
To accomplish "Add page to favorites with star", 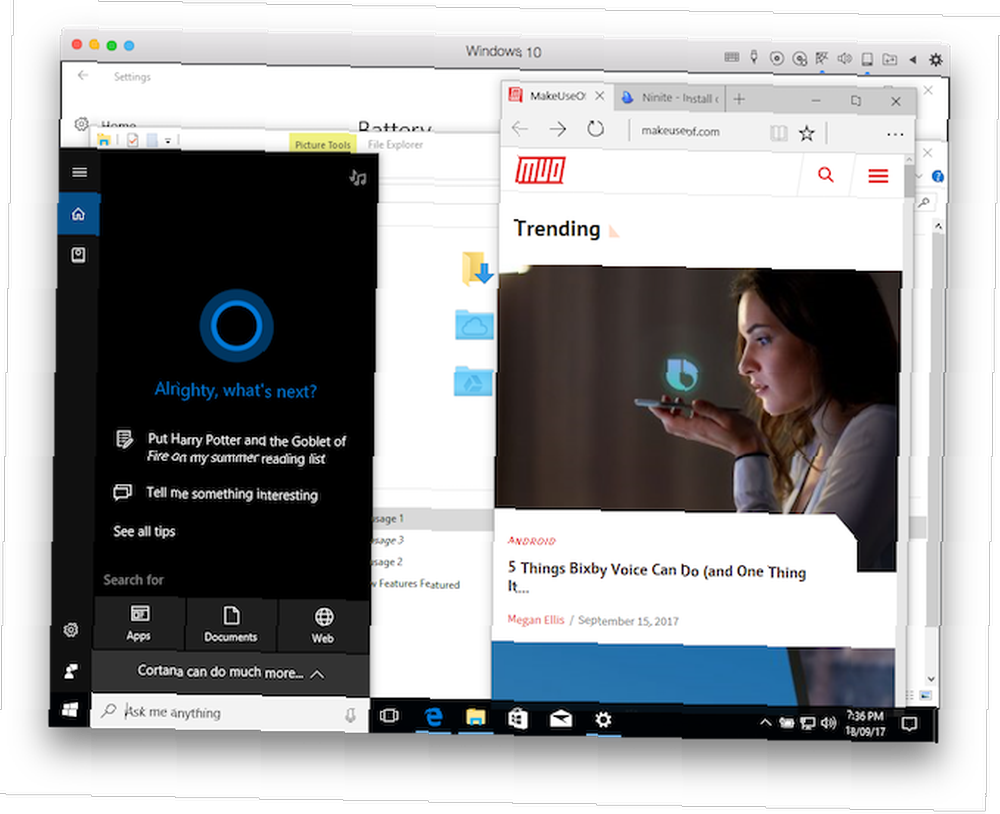I will (x=807, y=133).
